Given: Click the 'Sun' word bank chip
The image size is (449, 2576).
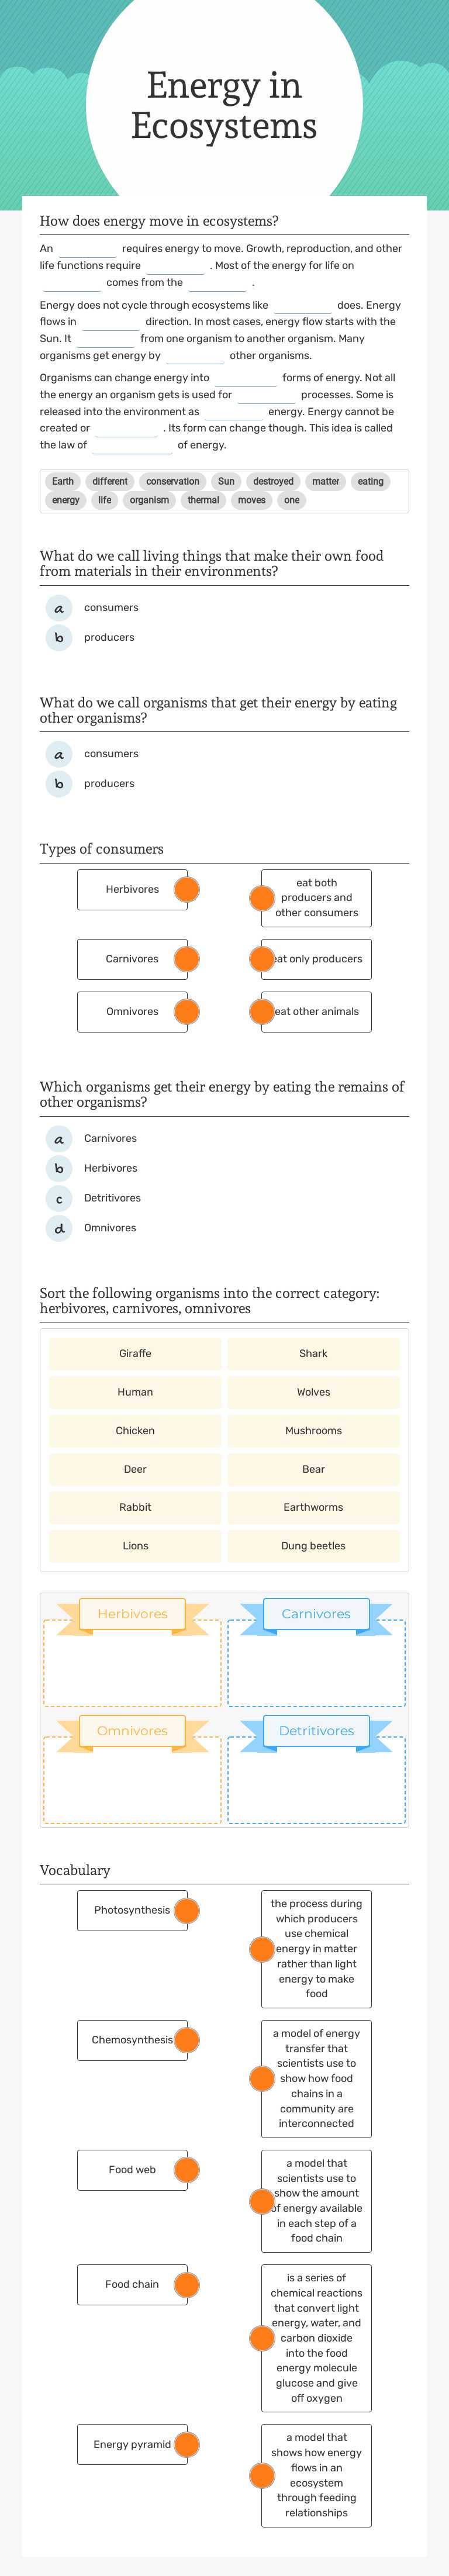Looking at the screenshot, I should [x=227, y=481].
